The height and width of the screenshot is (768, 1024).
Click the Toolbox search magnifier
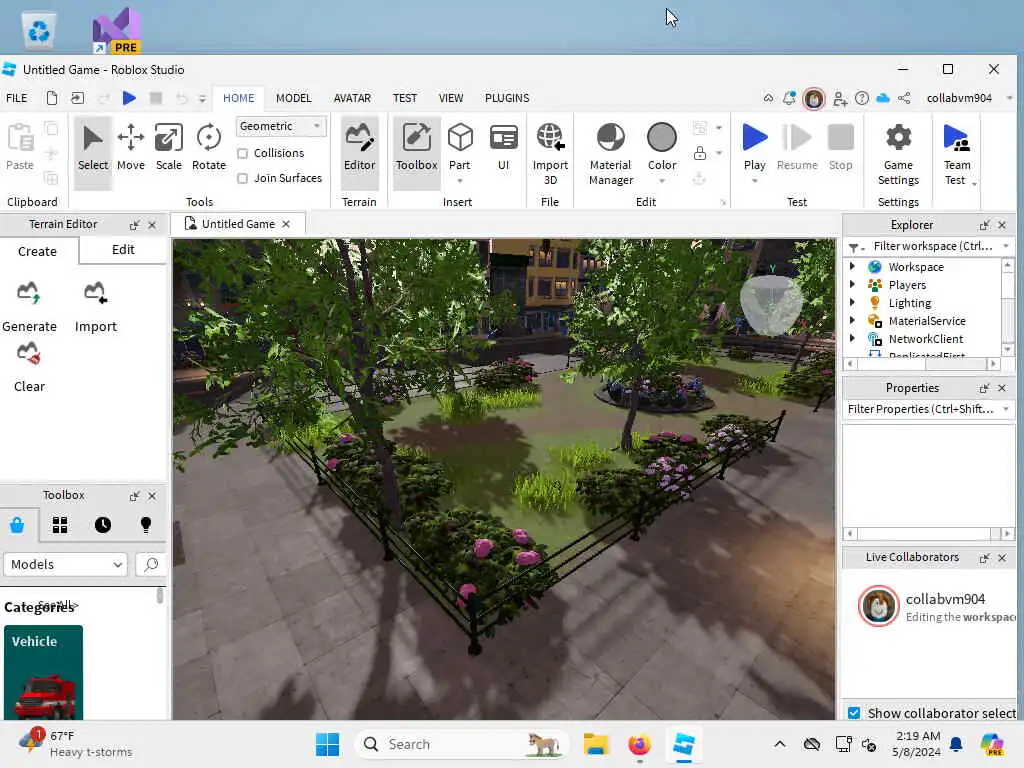tap(151, 564)
